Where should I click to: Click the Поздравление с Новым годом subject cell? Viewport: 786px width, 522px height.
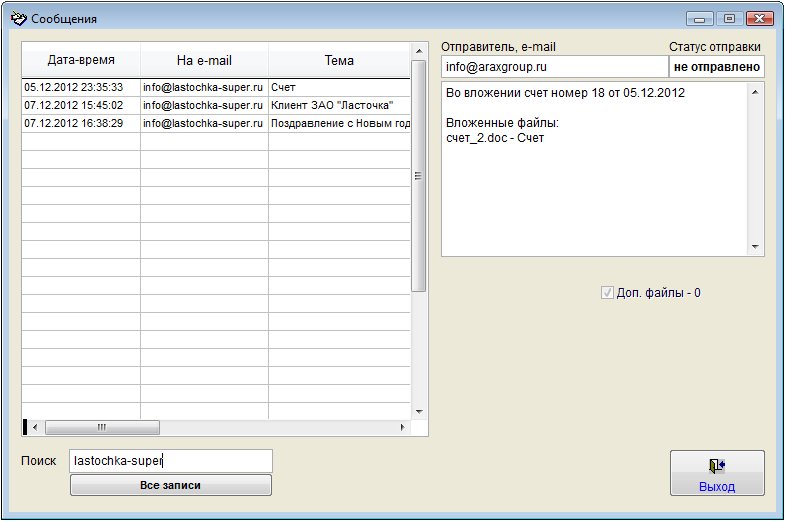coord(339,123)
